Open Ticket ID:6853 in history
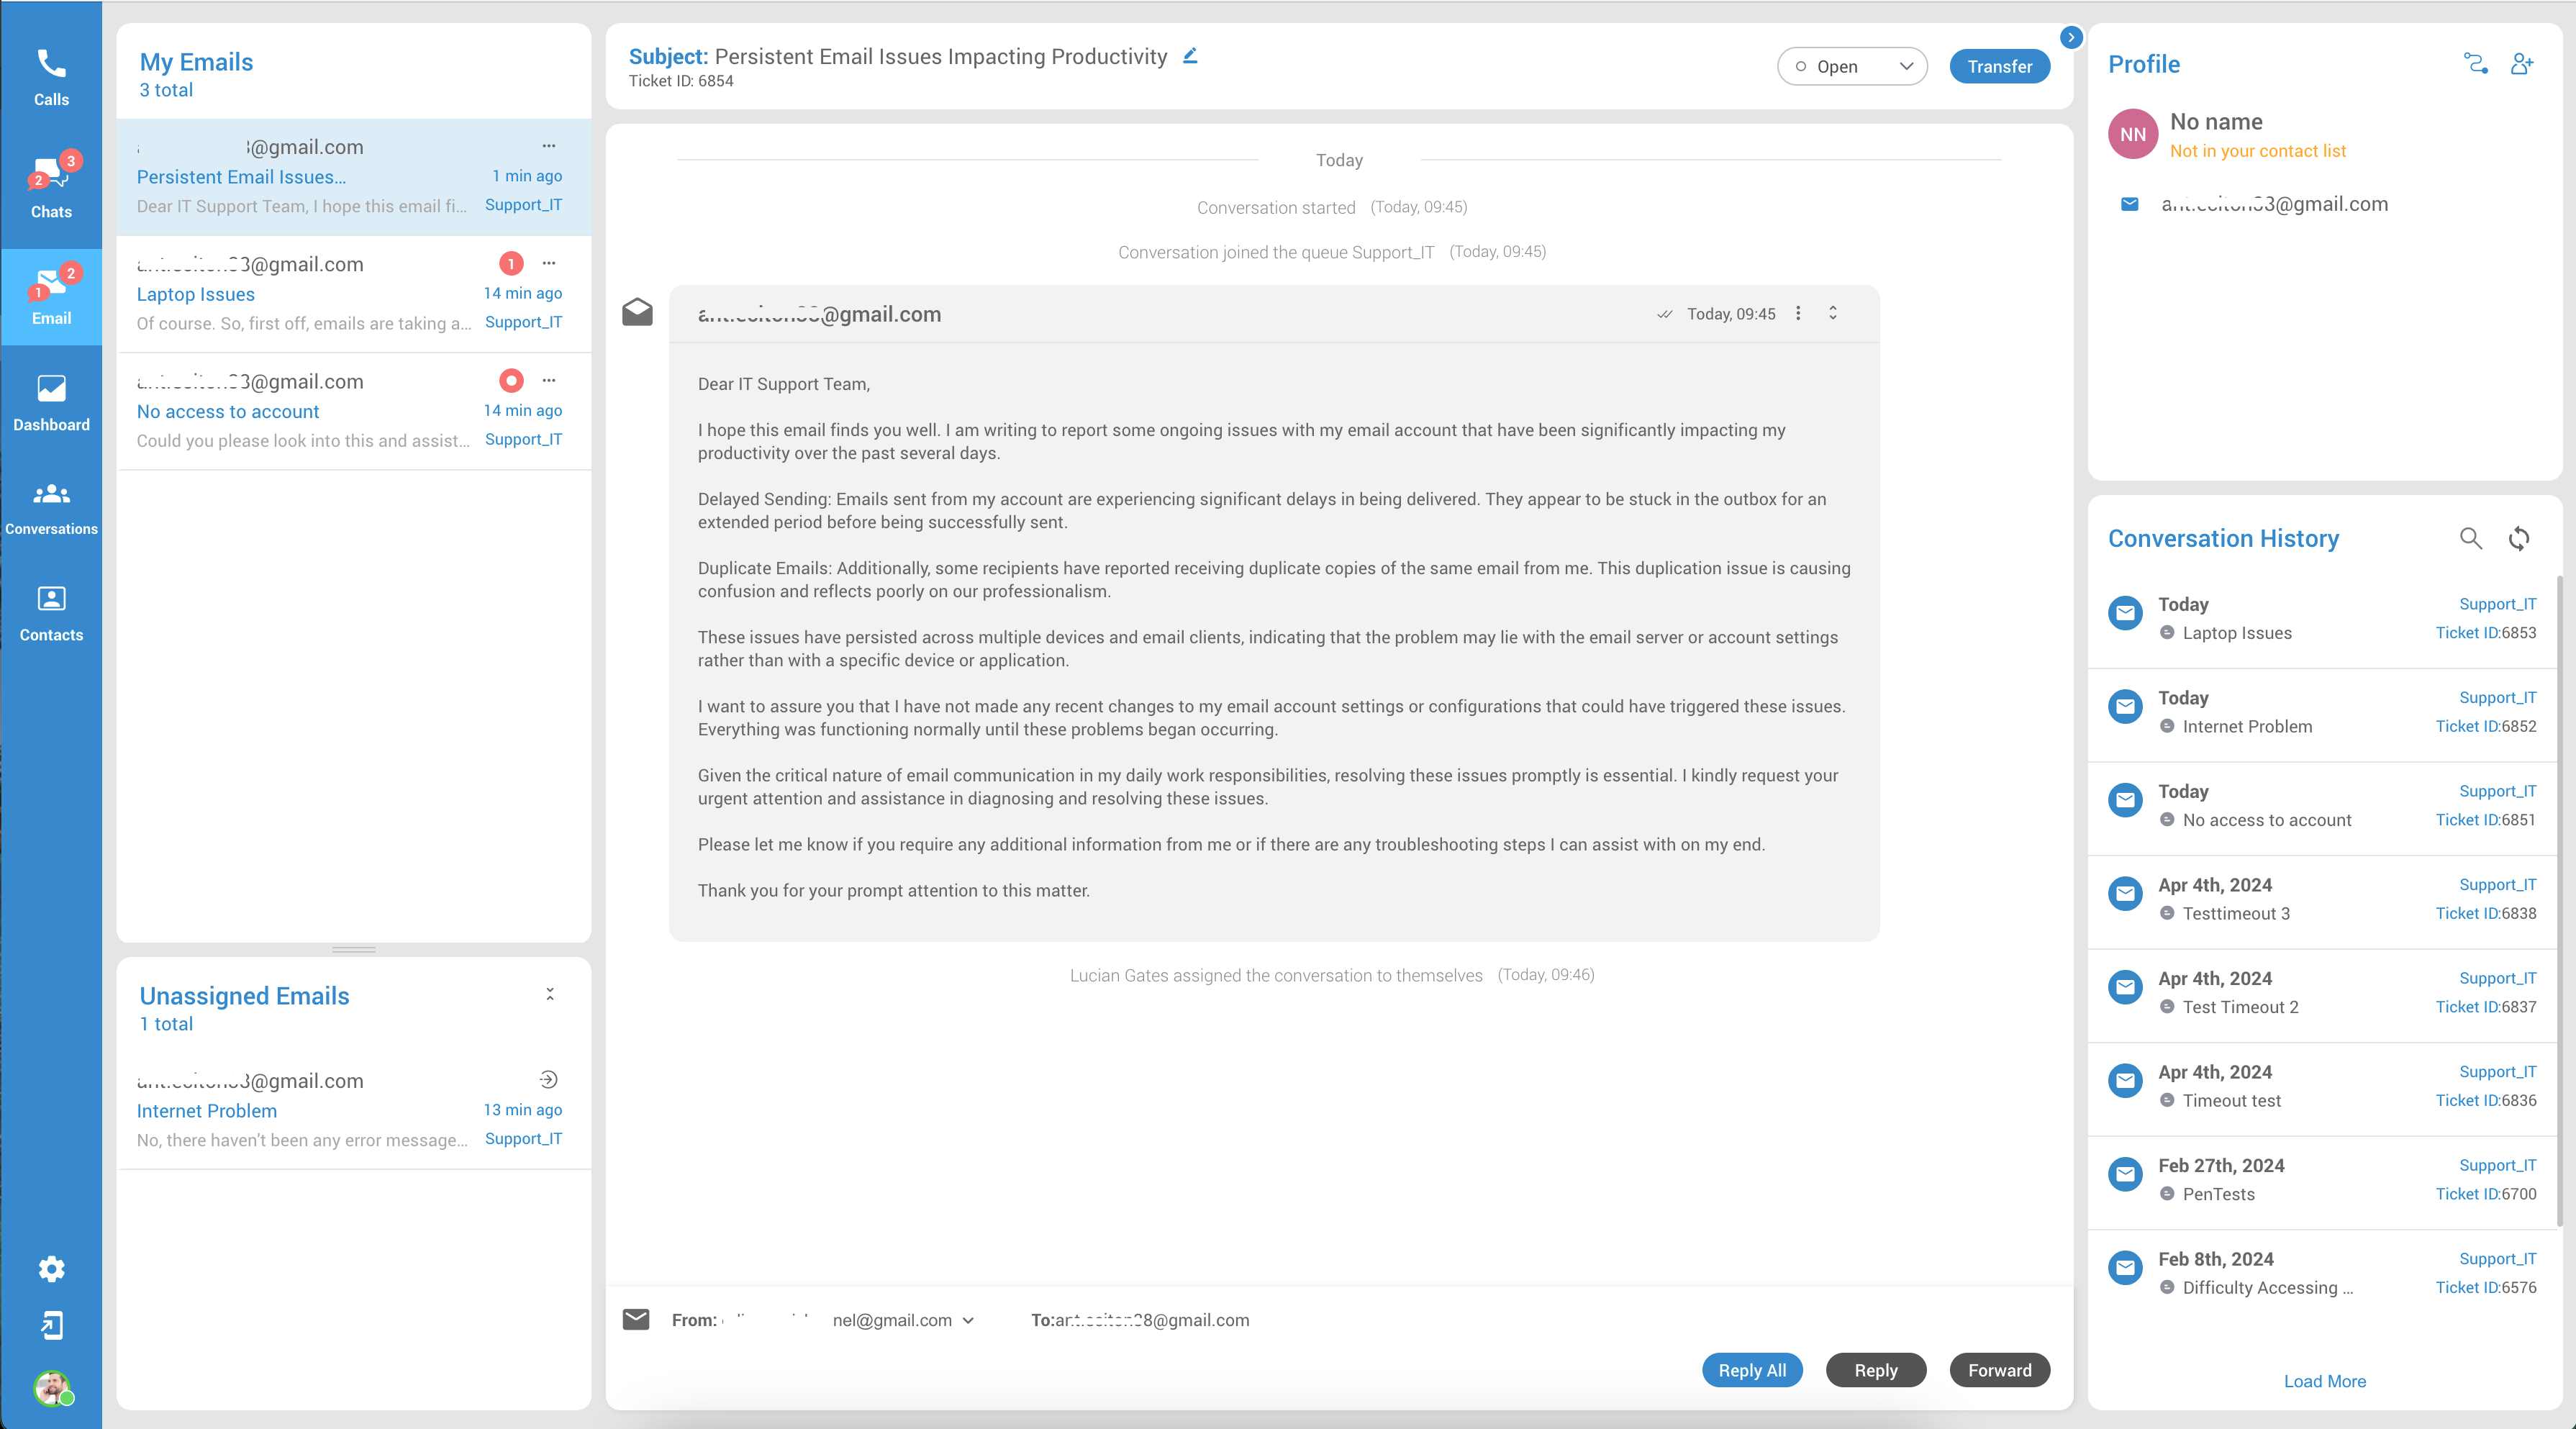The width and height of the screenshot is (2576, 1429). [2486, 632]
